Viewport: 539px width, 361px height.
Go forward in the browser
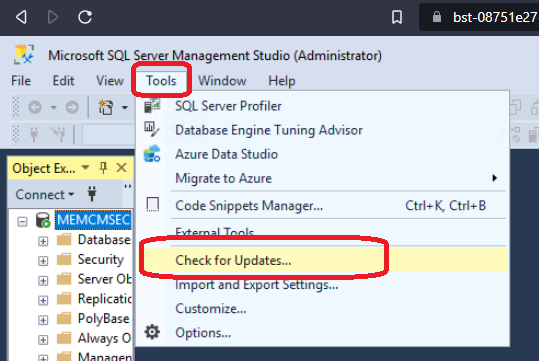coord(53,17)
